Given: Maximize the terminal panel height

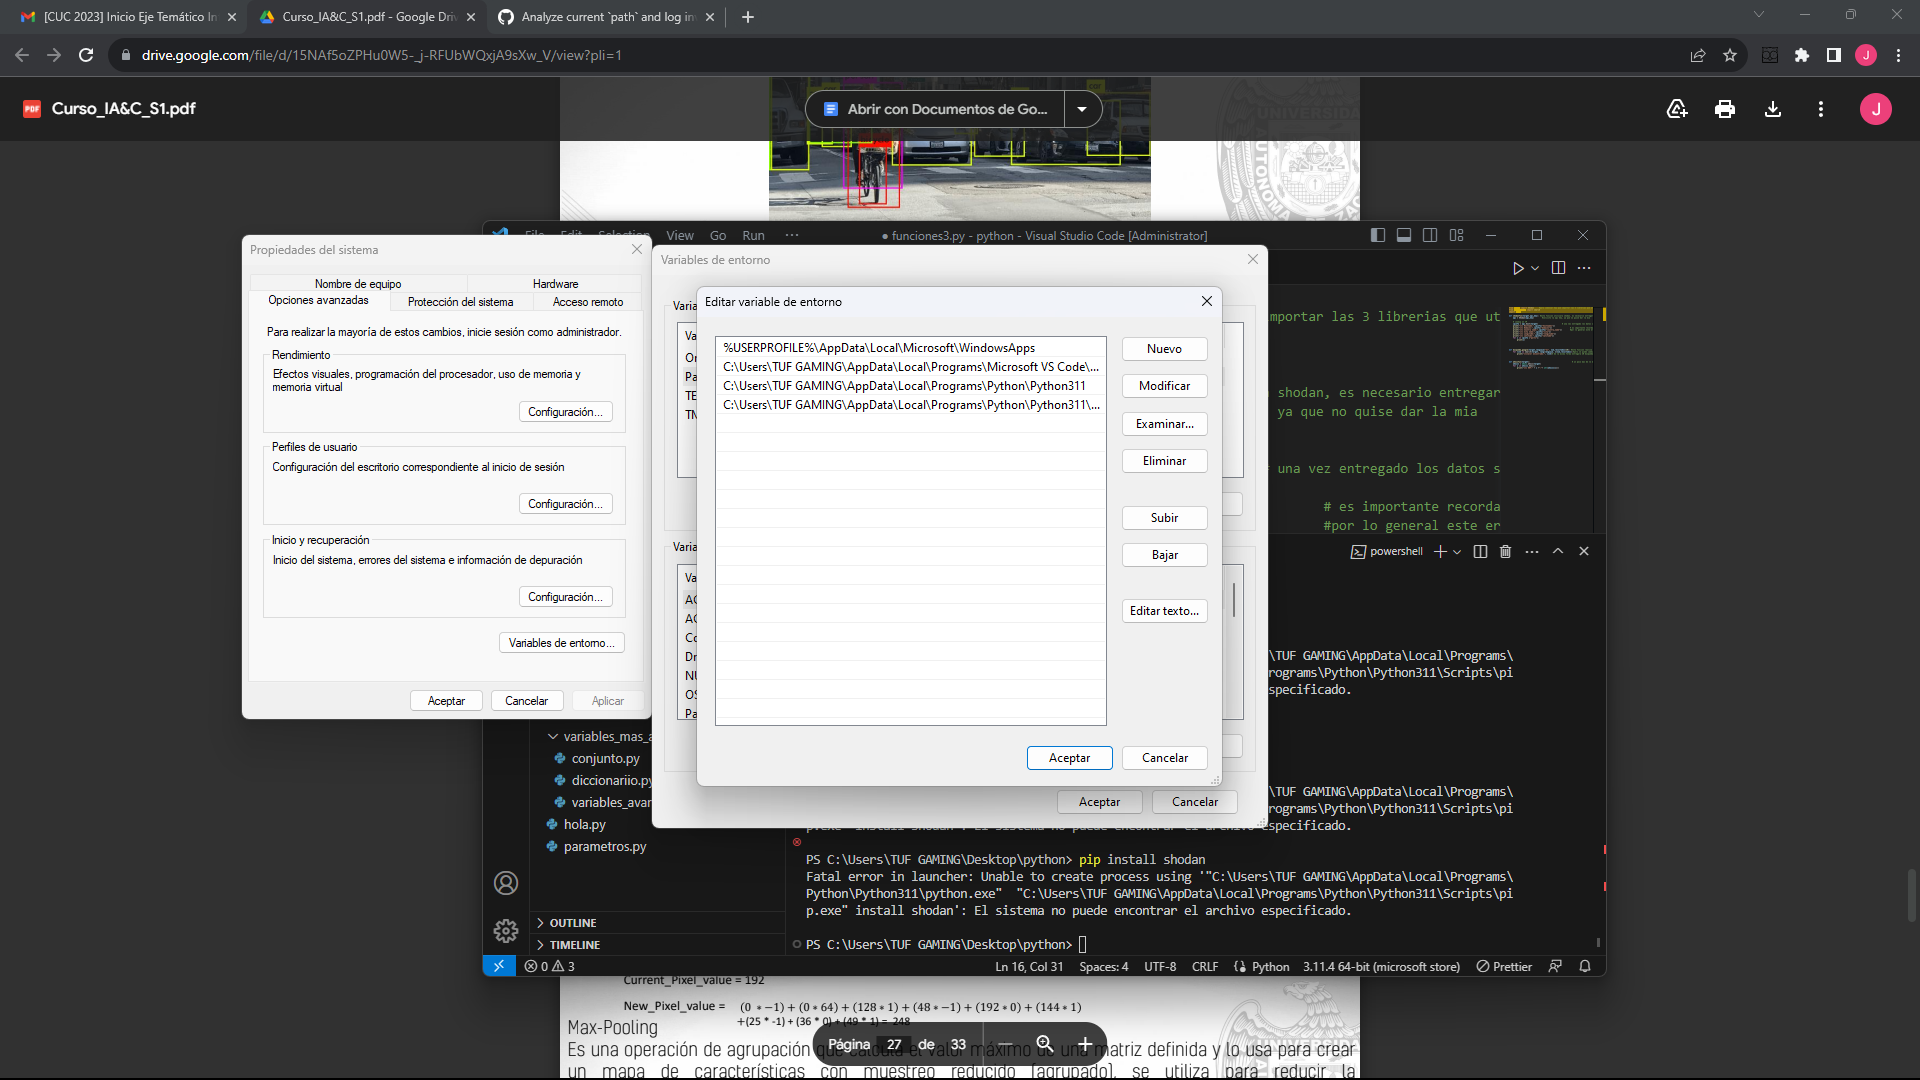Looking at the screenshot, I should tap(1557, 551).
